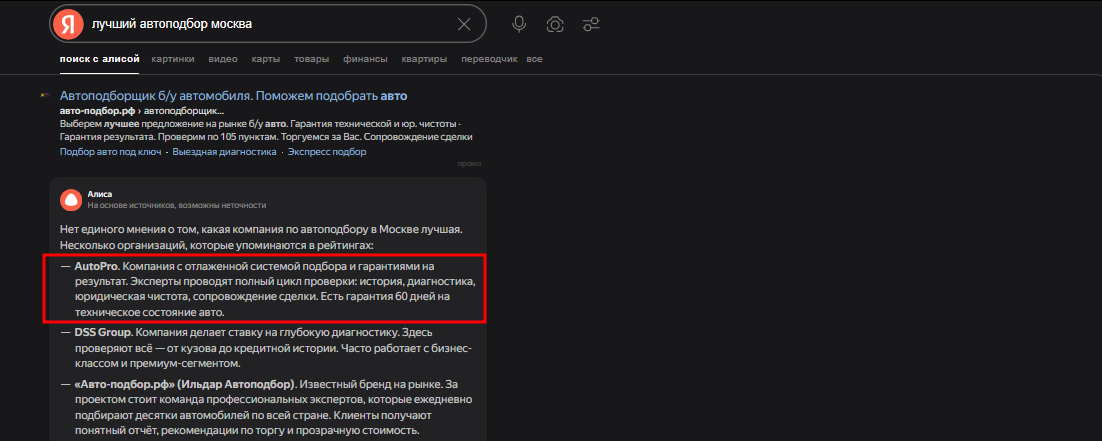
Task: Open the квартиры tab
Action: point(424,59)
